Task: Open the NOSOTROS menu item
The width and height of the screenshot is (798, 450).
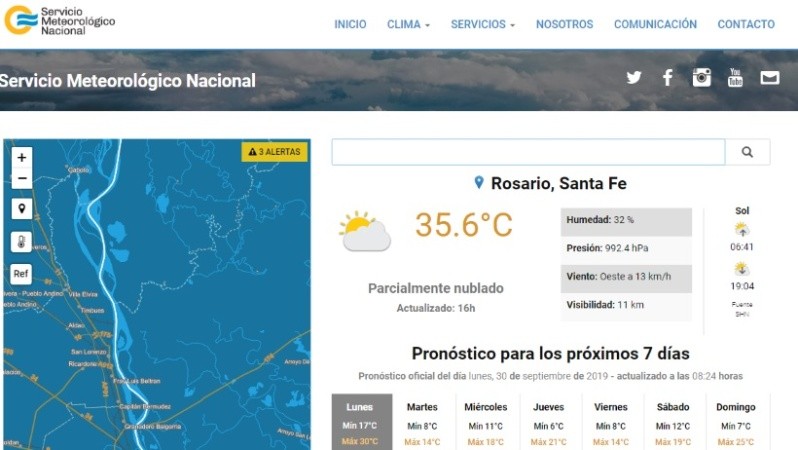Action: (564, 24)
